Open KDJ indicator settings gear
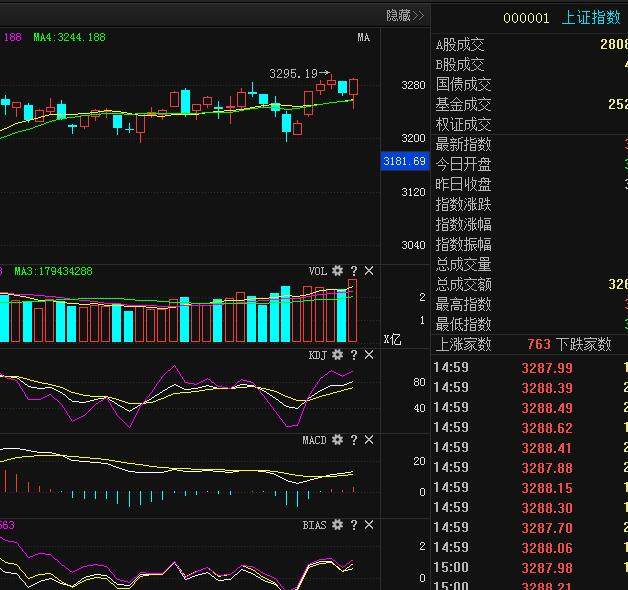 click(337, 354)
